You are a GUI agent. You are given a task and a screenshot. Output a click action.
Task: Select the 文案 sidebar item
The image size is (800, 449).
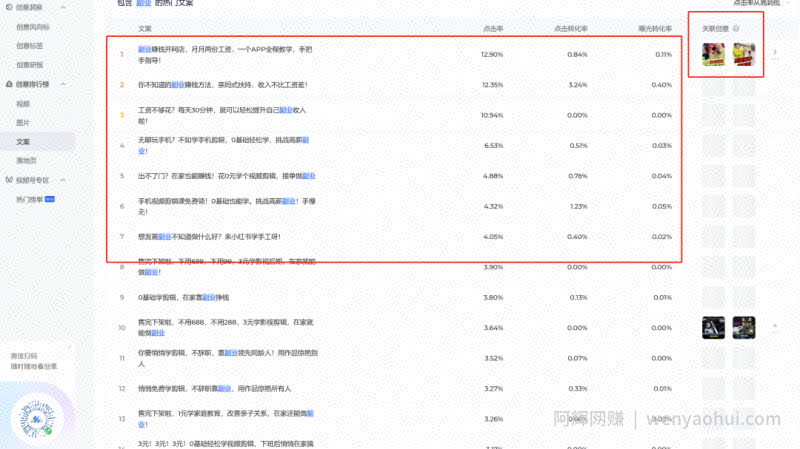coord(38,141)
